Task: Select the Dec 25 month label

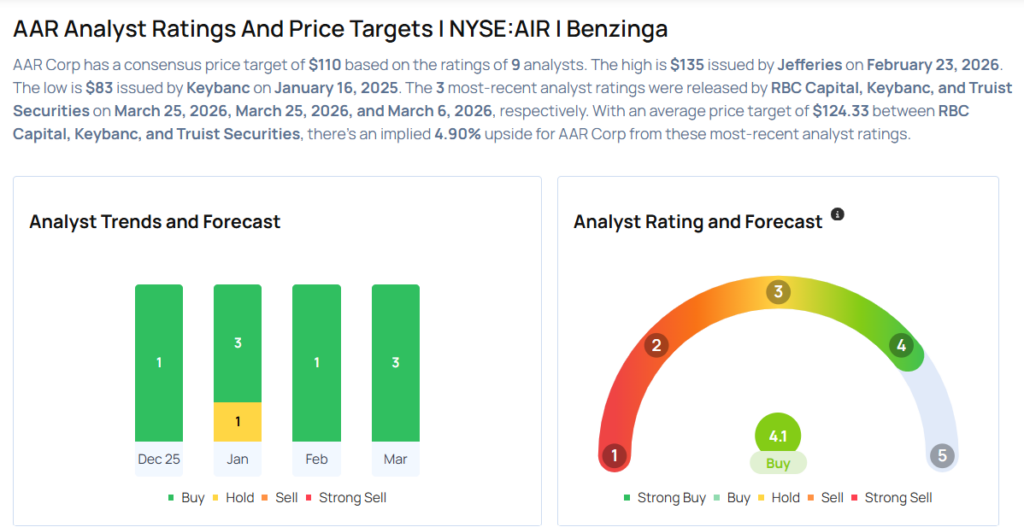Action: (159, 458)
